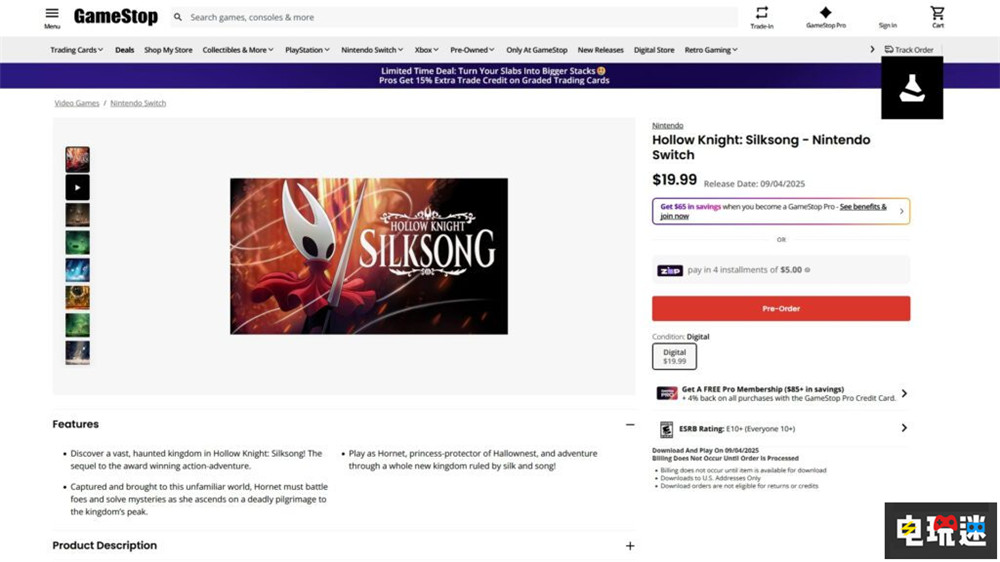This screenshot has width=1000, height=562.
Task: Click the search magnifier icon
Action: click(x=178, y=17)
